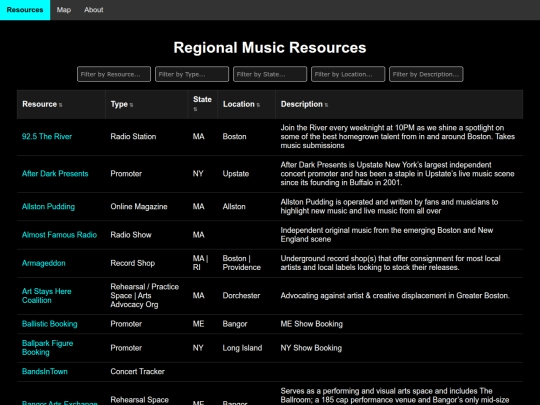Sort by Resource column sort icon

60,105
